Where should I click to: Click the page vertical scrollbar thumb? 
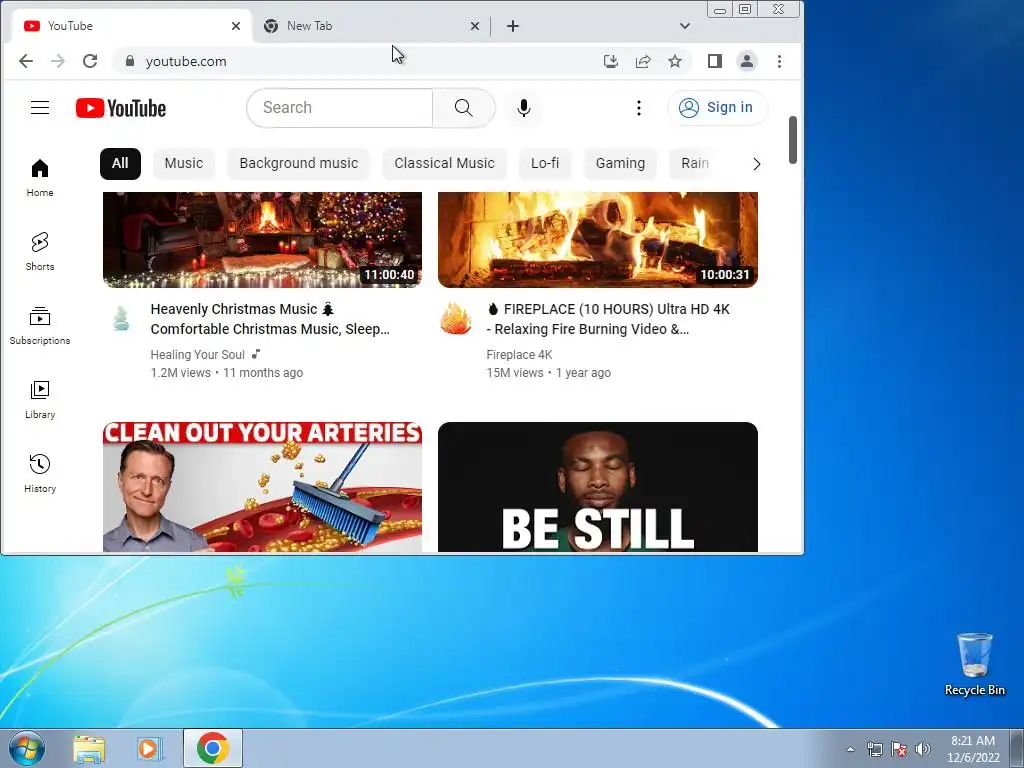pos(793,140)
